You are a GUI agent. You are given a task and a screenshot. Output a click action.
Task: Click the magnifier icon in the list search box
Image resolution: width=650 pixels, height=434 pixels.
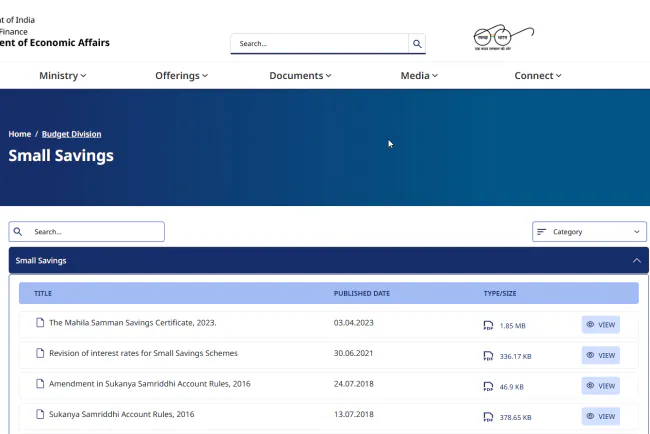pos(18,231)
